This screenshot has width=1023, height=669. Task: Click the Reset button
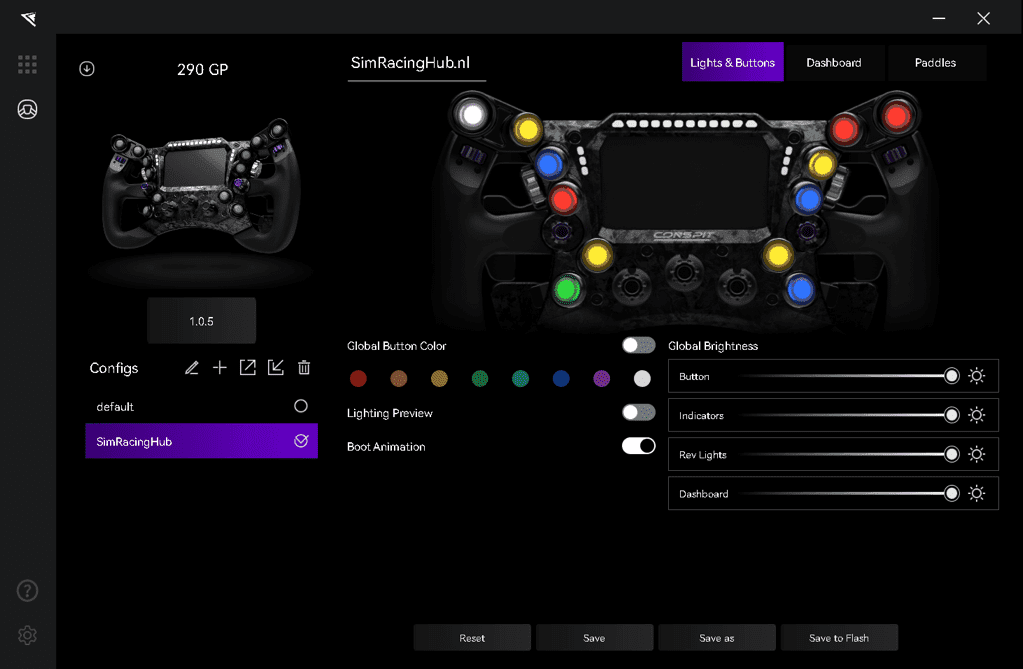pos(472,638)
